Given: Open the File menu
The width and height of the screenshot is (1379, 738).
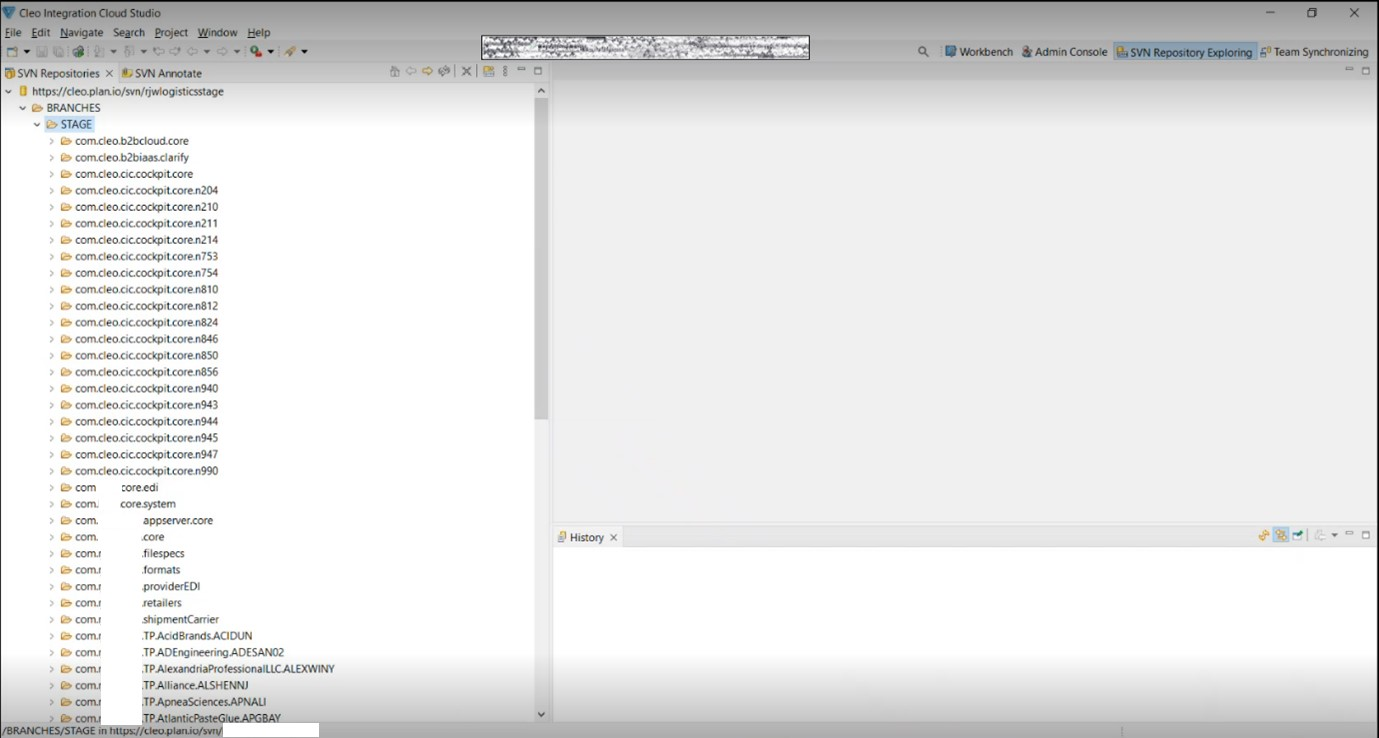Looking at the screenshot, I should 13,32.
